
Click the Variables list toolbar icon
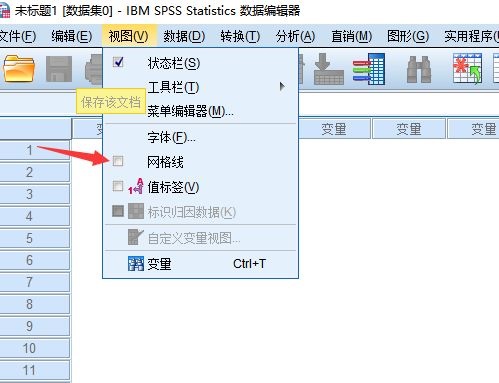369,69
